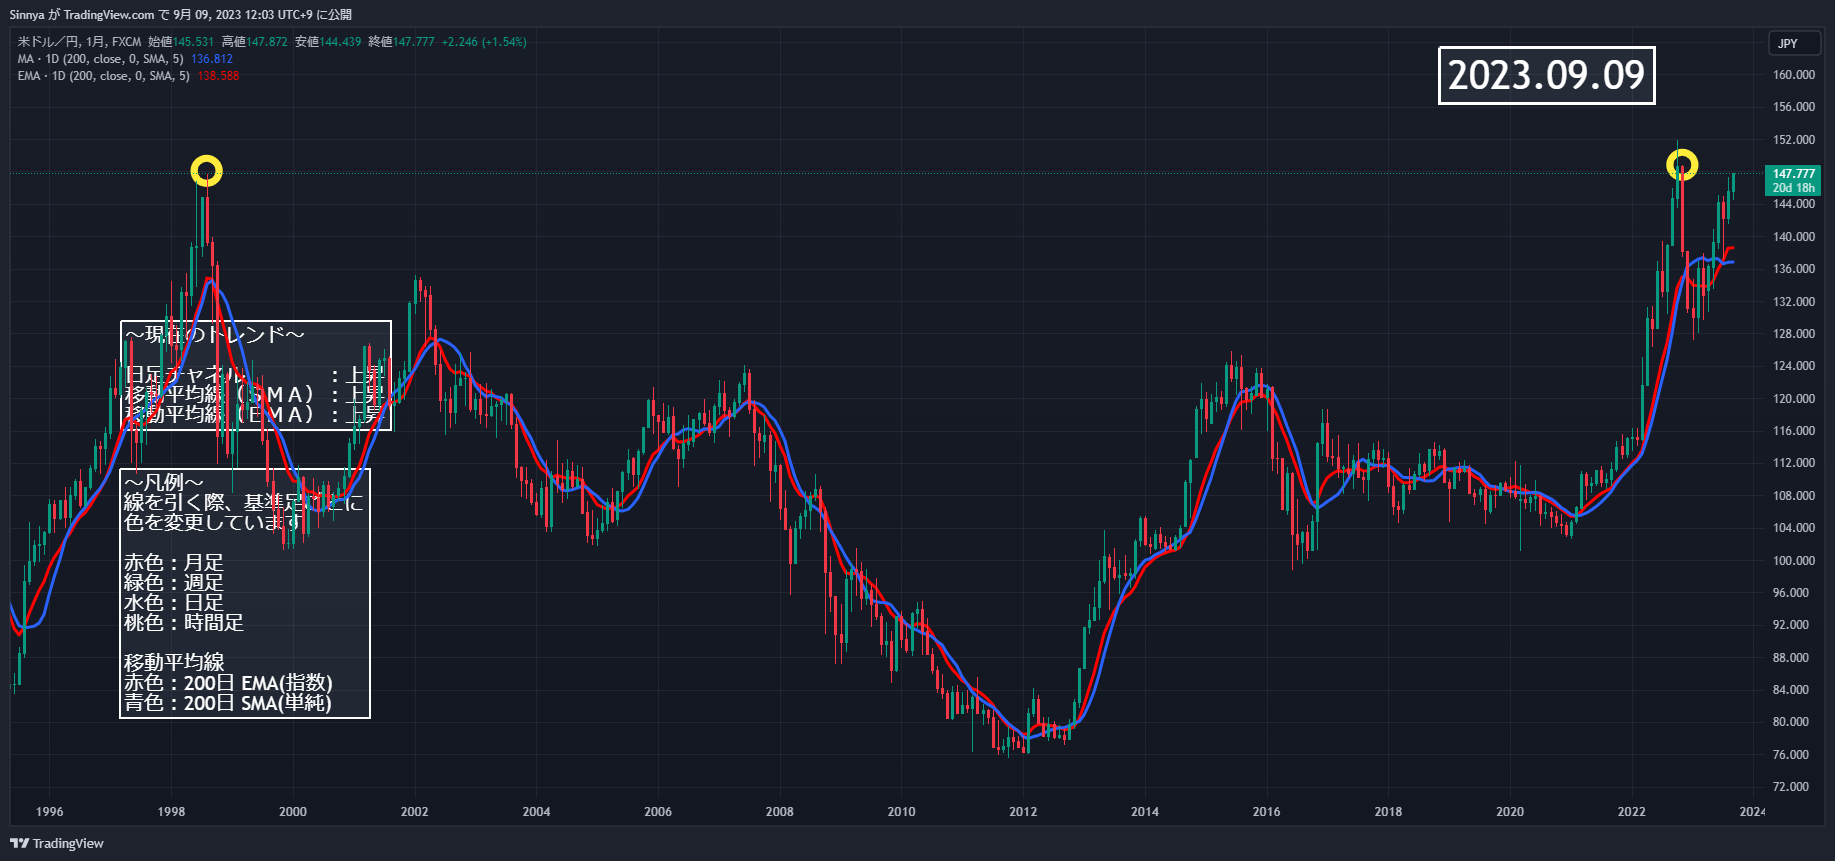Viewport: 1835px width, 861px height.
Task: Select the 米ドル/円 symbol title in legend
Action: pyautogui.click(x=48, y=42)
